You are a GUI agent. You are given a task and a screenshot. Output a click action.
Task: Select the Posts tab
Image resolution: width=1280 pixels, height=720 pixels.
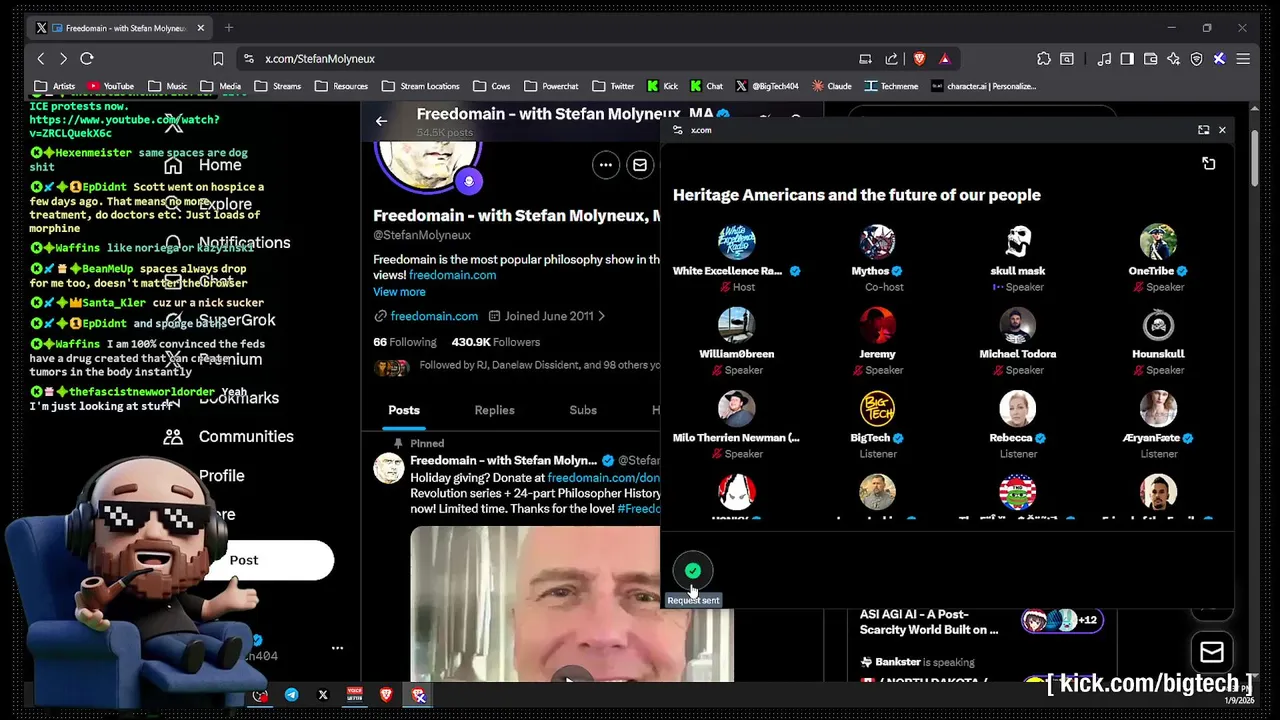[404, 410]
